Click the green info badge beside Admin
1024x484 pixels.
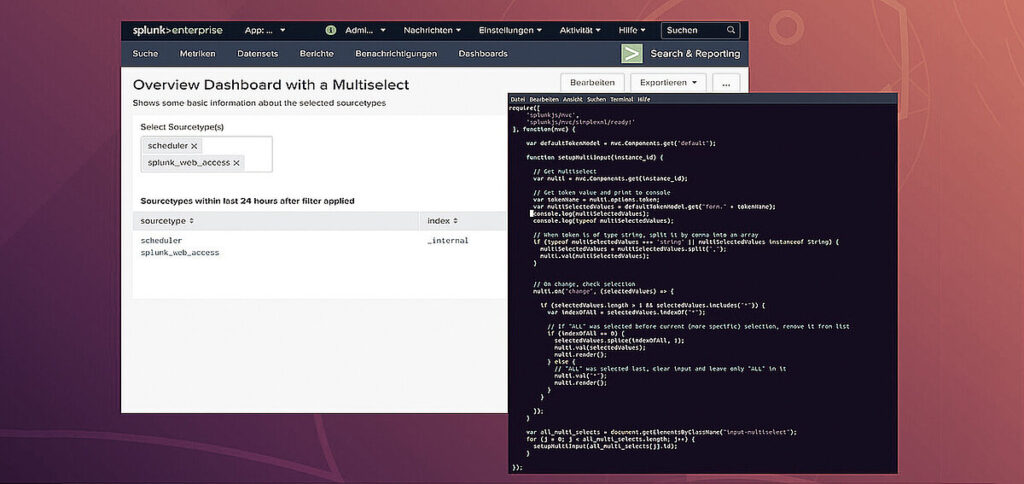(x=331, y=30)
